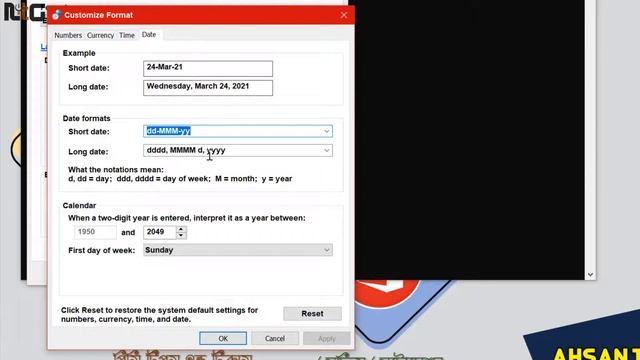Image resolution: width=640 pixels, height=360 pixels.
Task: Open the Long date format dropdown arrow
Action: (x=327, y=151)
